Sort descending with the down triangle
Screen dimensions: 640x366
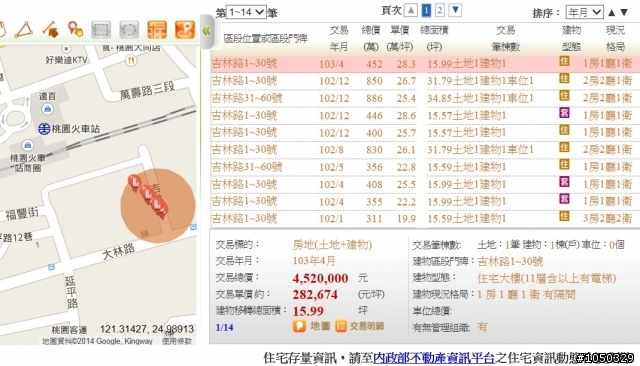point(624,13)
